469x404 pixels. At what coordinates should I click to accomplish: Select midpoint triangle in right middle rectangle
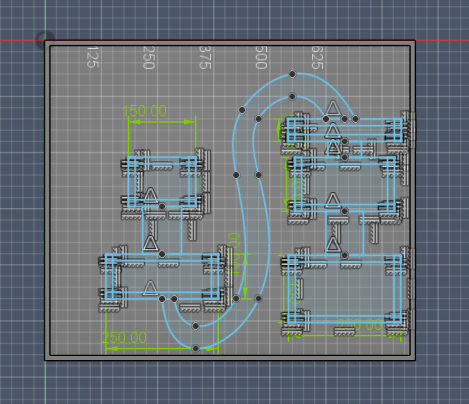(x=332, y=200)
